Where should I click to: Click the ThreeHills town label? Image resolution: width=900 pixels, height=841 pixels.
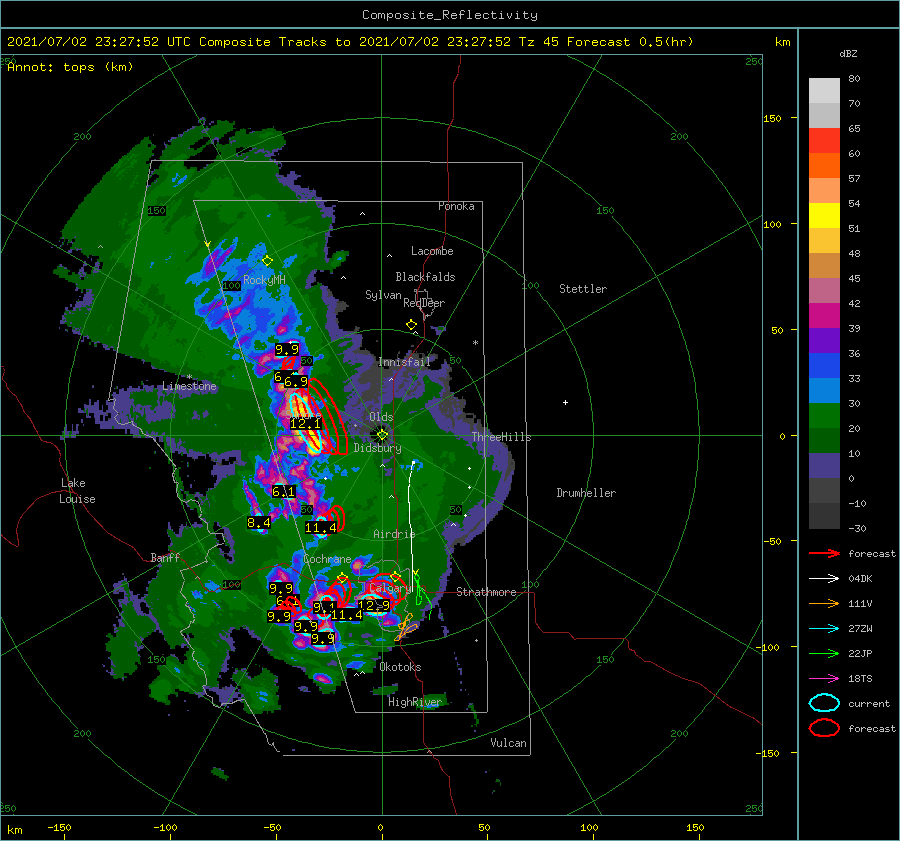click(x=502, y=437)
